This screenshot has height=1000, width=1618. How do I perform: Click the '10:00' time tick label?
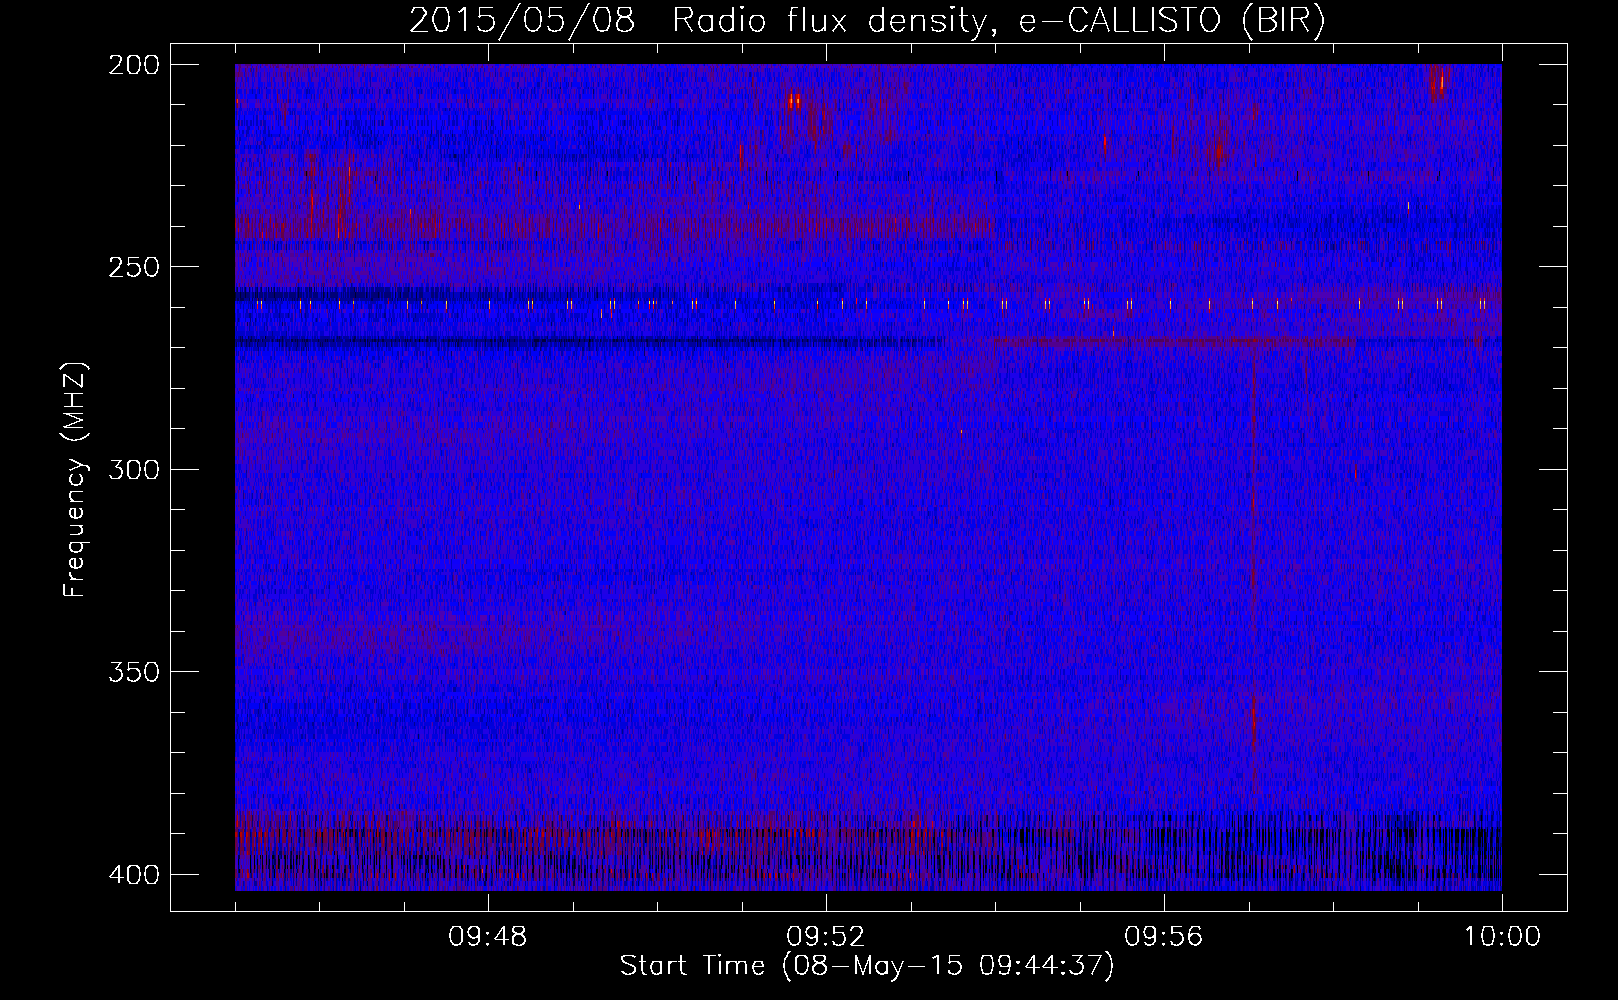click(x=1502, y=937)
